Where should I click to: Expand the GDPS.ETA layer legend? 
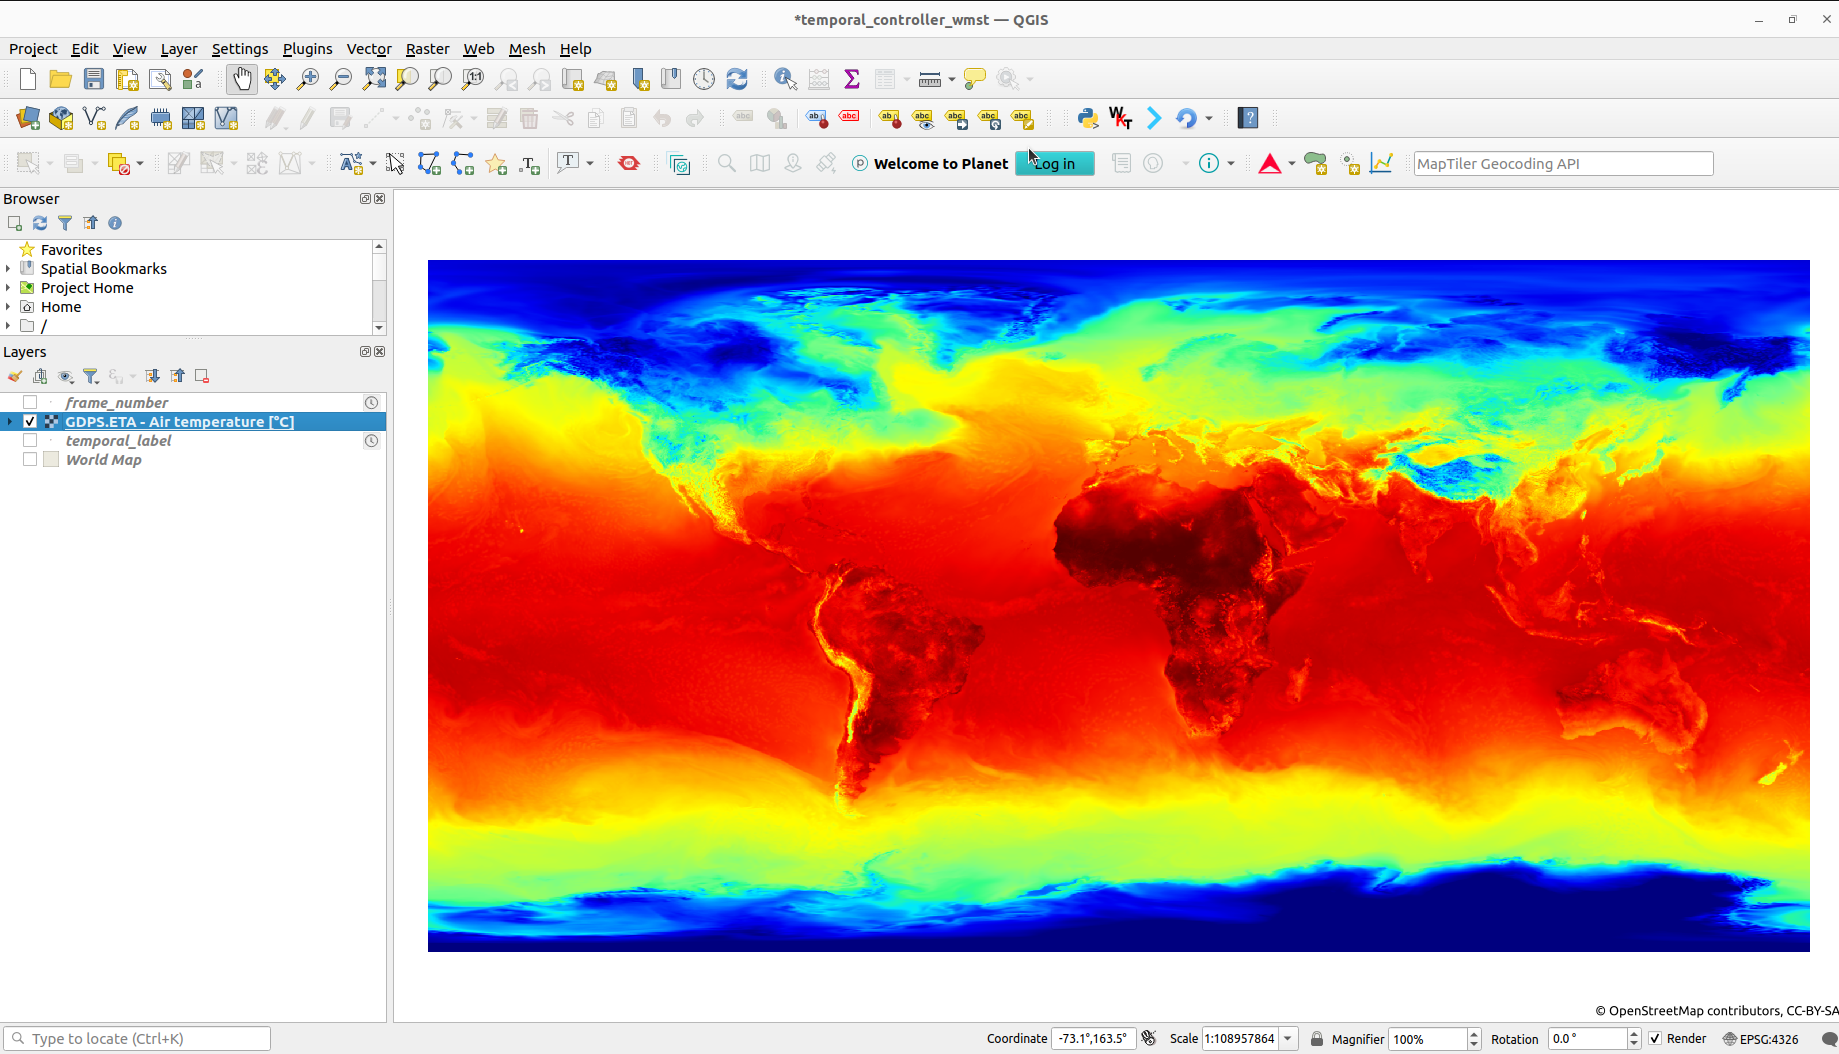pos(10,422)
